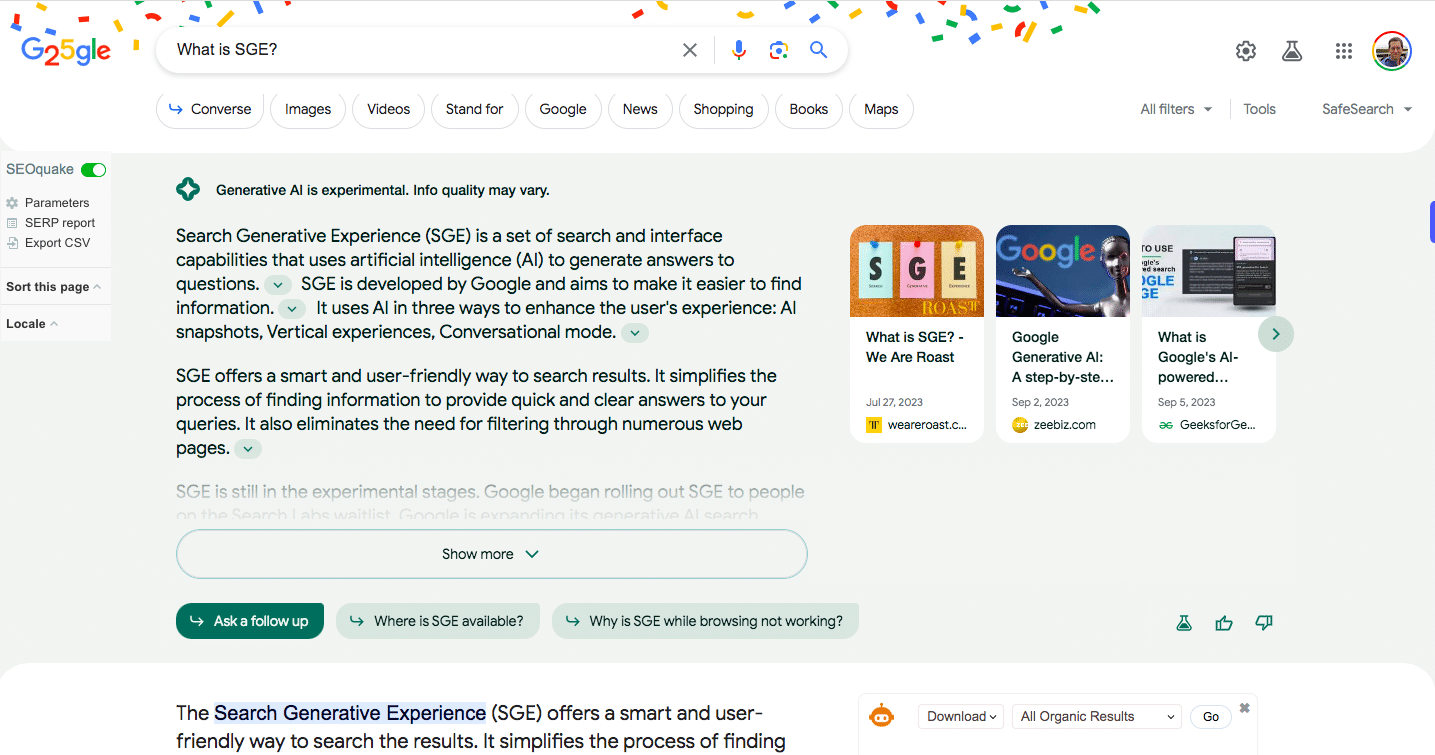Click the Google 25th anniversary logo

click(66, 50)
